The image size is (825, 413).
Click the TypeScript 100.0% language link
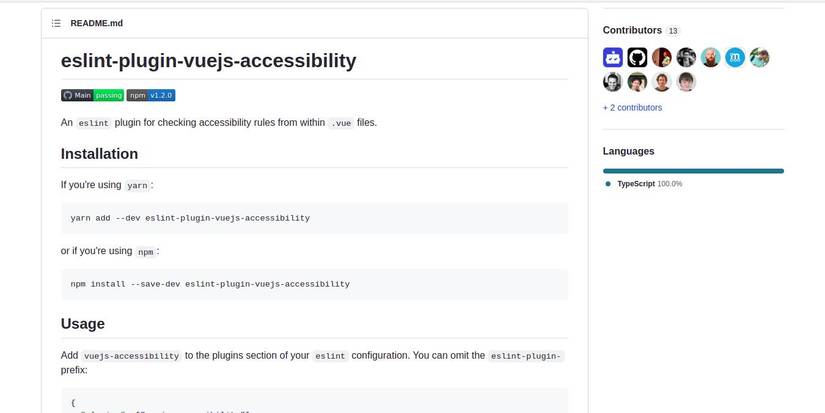coord(649,184)
